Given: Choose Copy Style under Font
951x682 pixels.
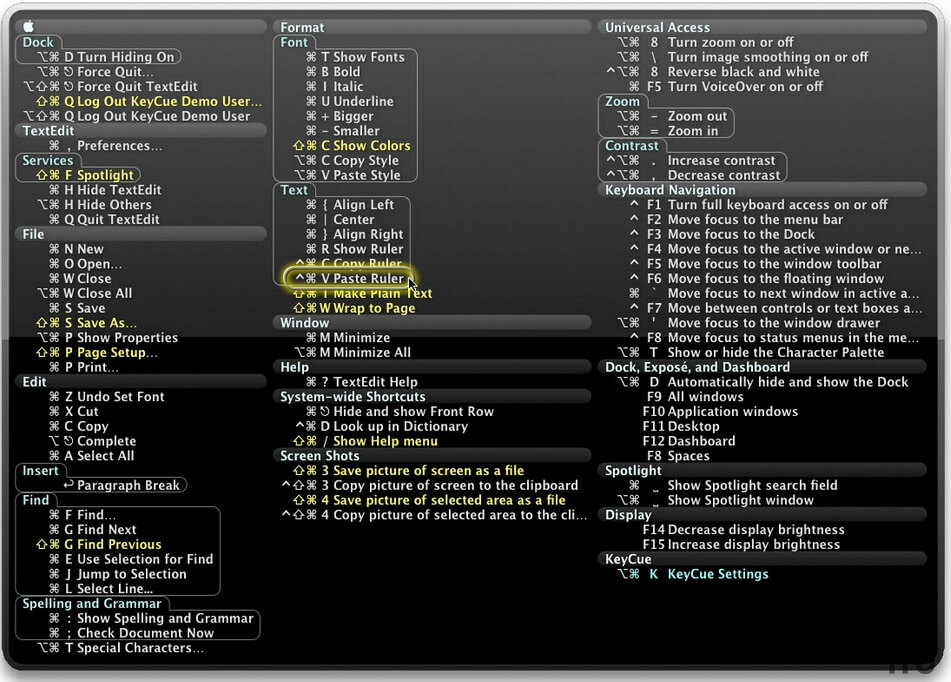Looking at the screenshot, I should 346,161.
